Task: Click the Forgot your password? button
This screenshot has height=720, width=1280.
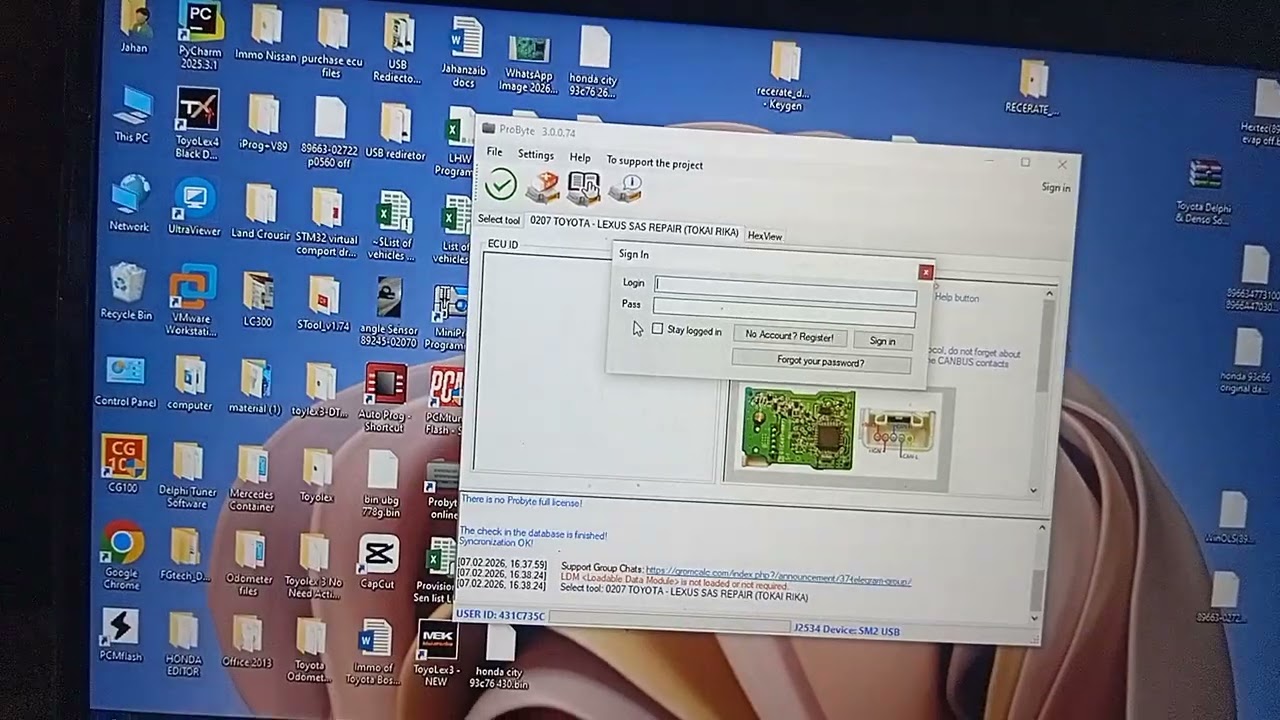Action: pyautogui.click(x=821, y=361)
